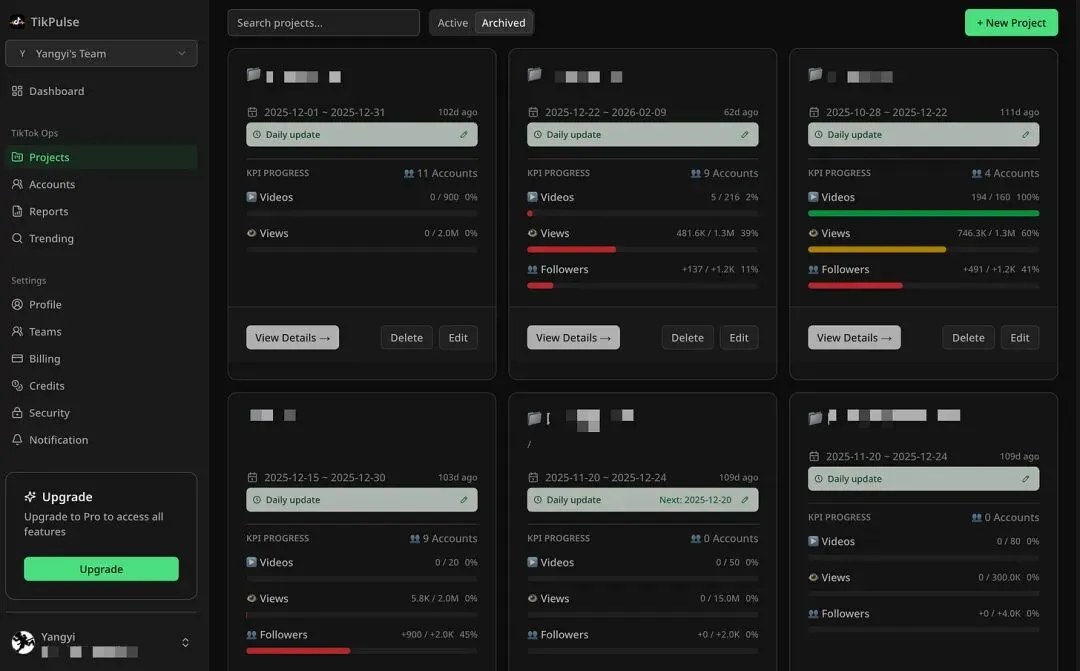Open the Trending page
Screen dimensions: 1080x671
[x=101, y=238]
